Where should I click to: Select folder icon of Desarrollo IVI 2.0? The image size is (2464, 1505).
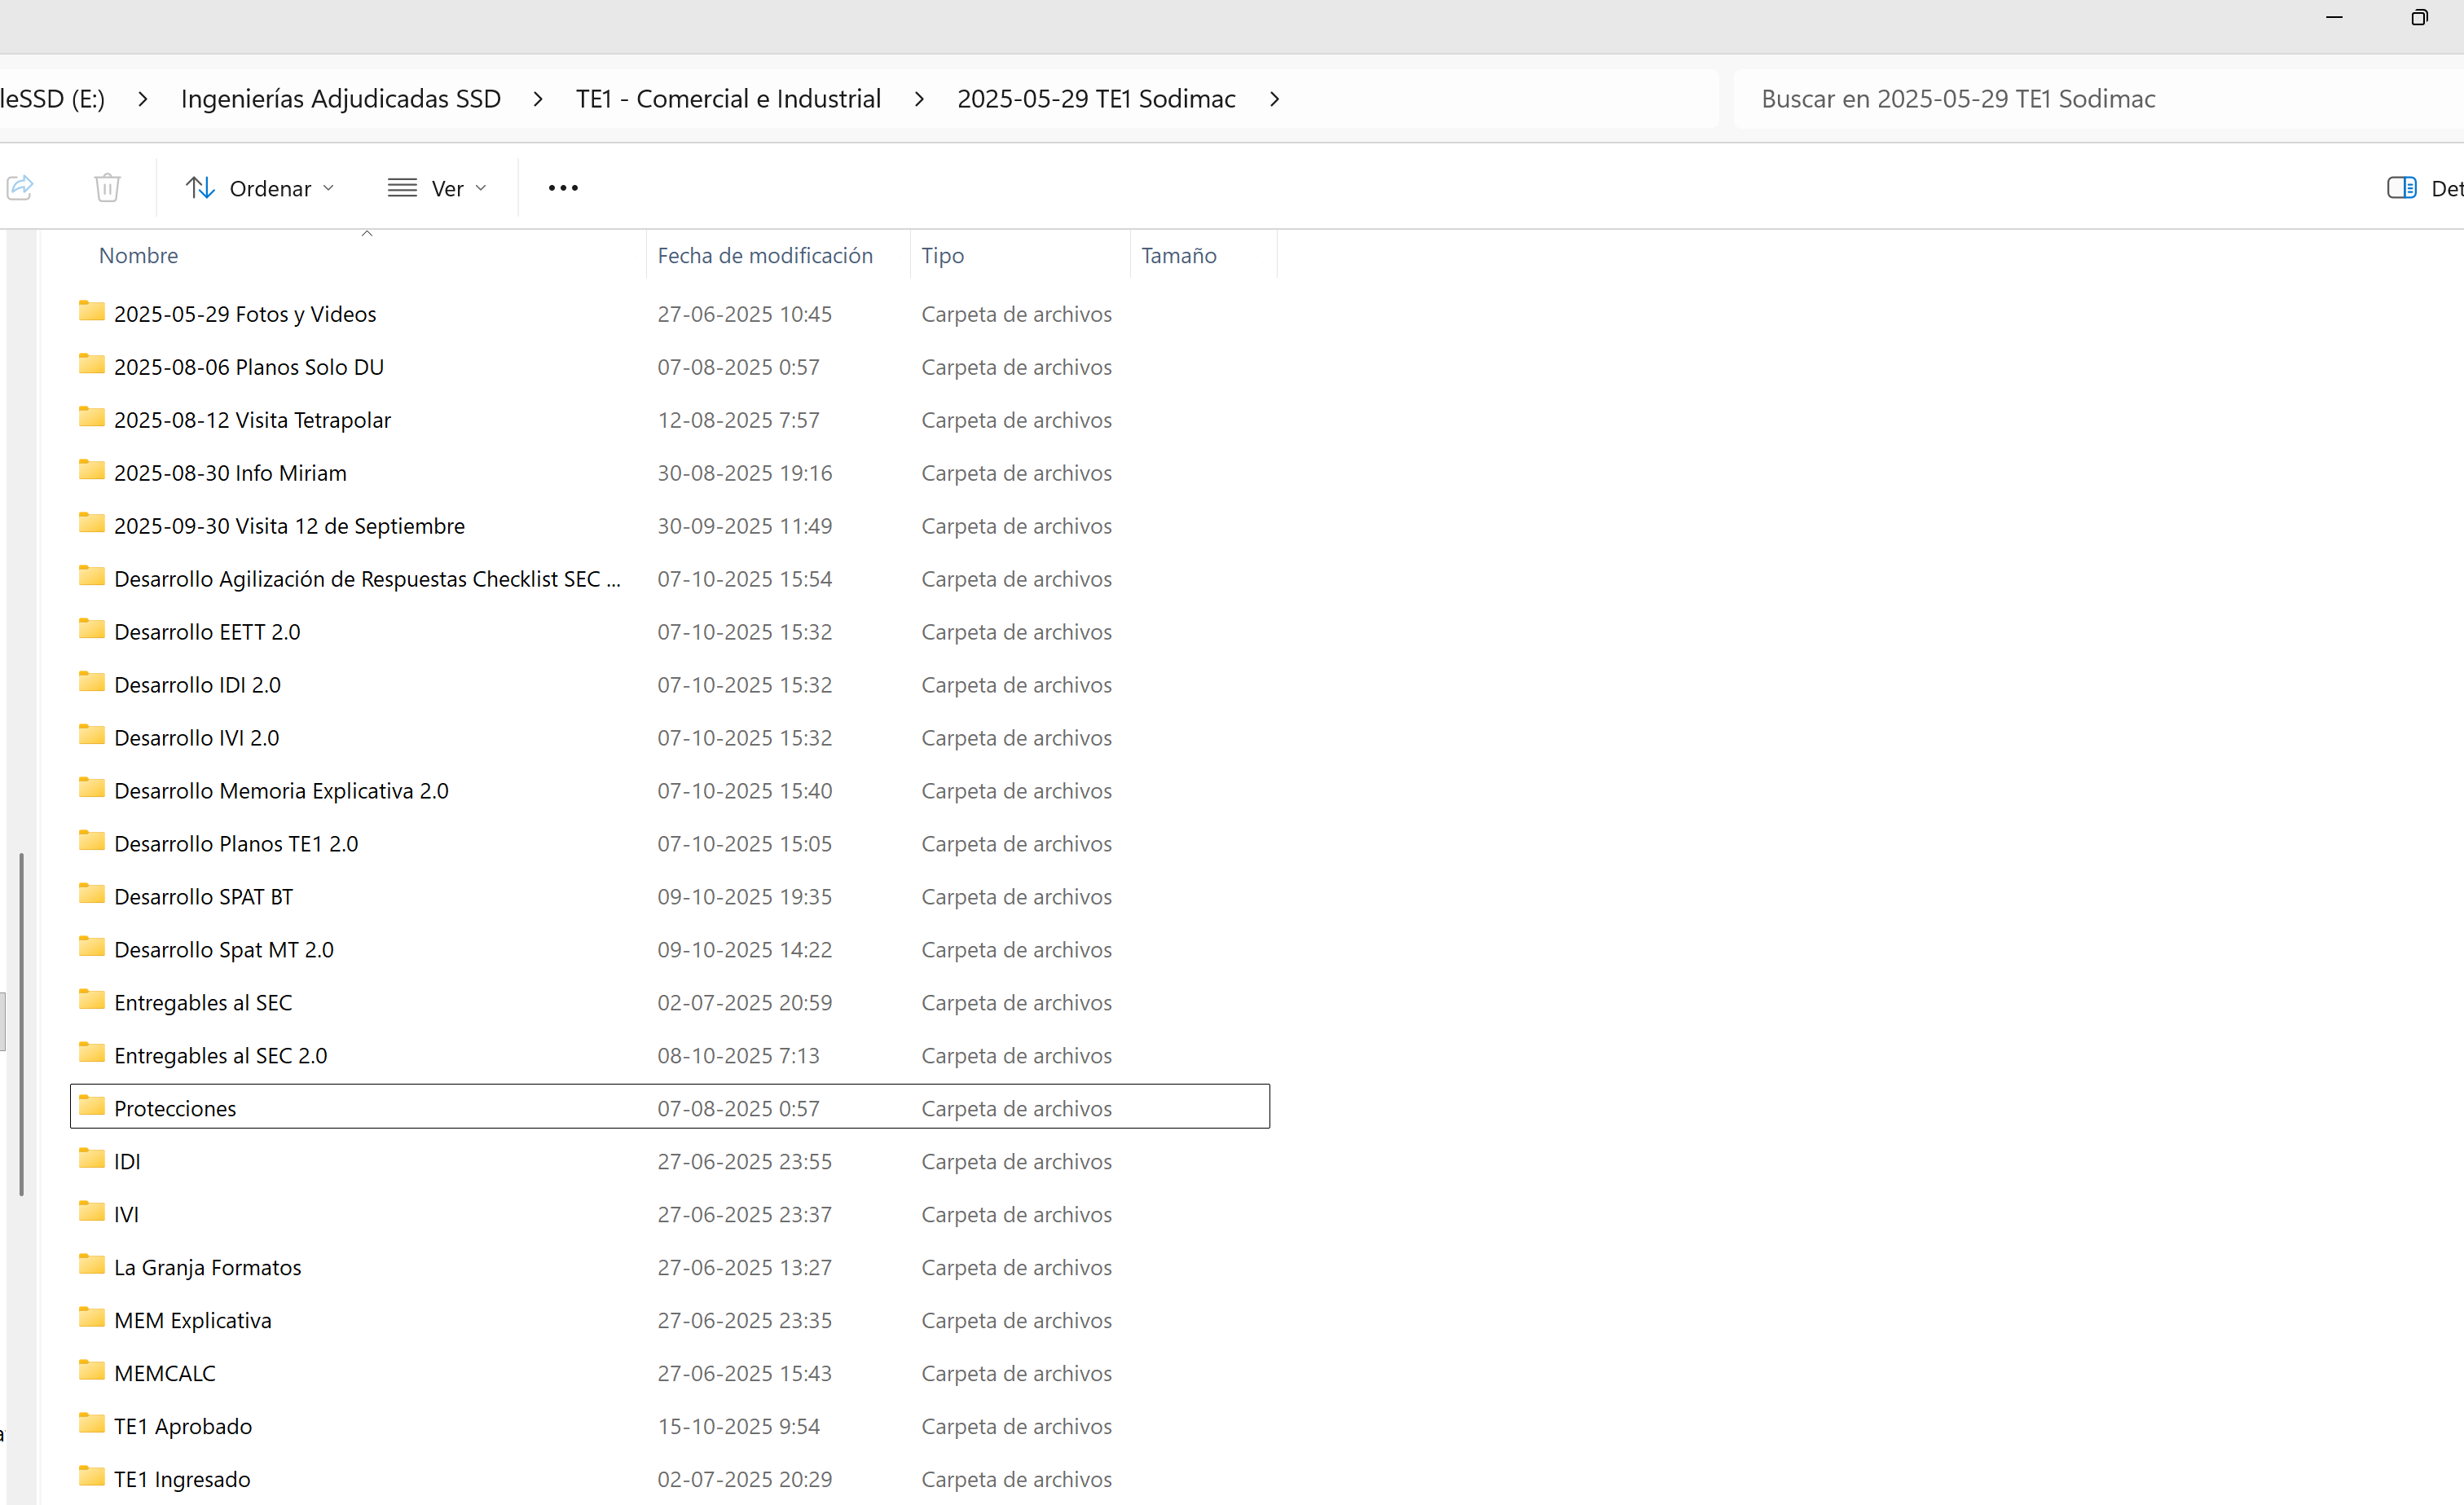click(92, 735)
